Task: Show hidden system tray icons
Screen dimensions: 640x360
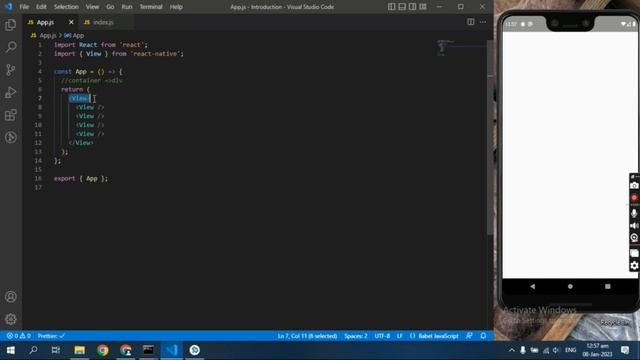Action: 511,350
